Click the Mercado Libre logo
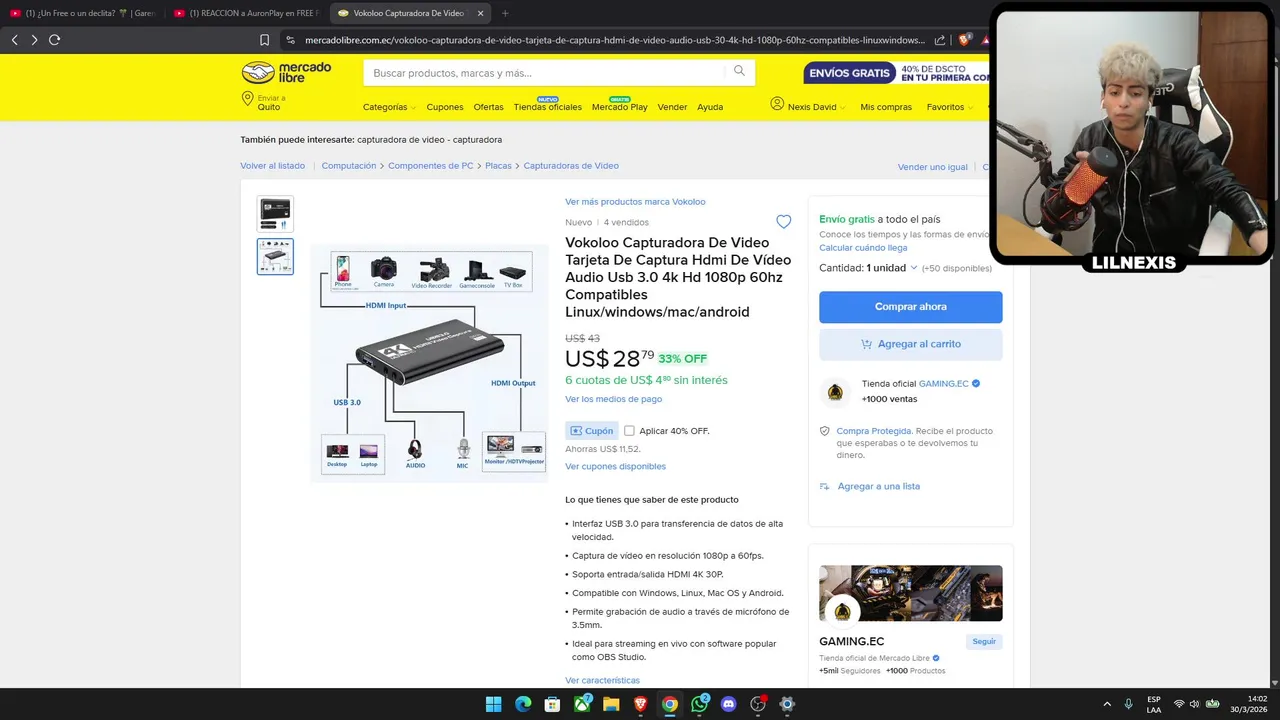The height and width of the screenshot is (720, 1280). click(x=286, y=72)
